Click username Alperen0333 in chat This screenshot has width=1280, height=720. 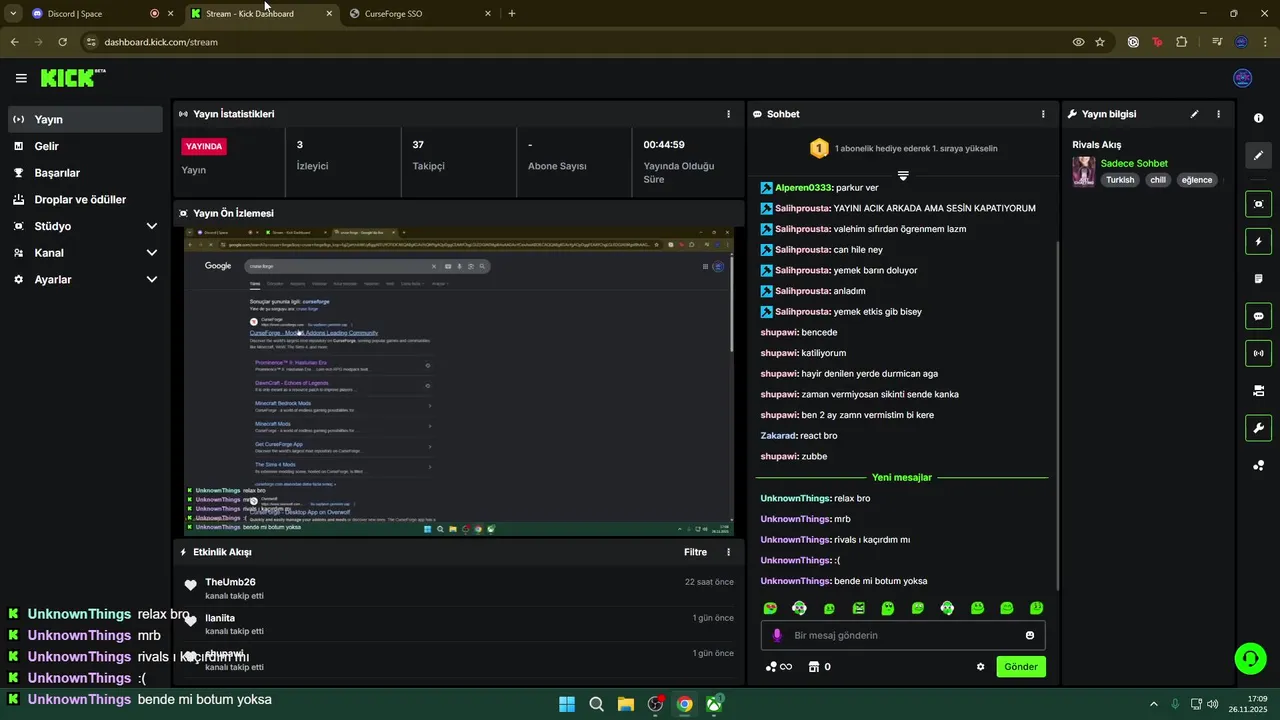coord(803,188)
